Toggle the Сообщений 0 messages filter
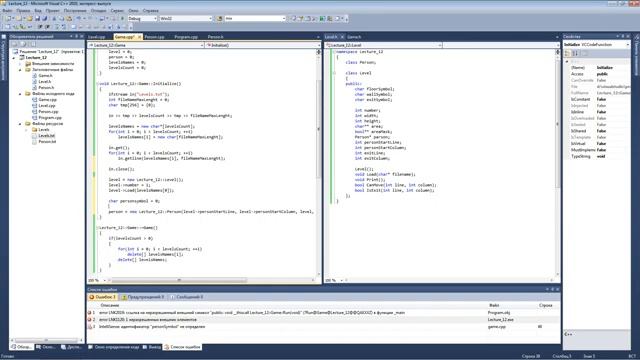This screenshot has height=360, width=640. pos(187,297)
